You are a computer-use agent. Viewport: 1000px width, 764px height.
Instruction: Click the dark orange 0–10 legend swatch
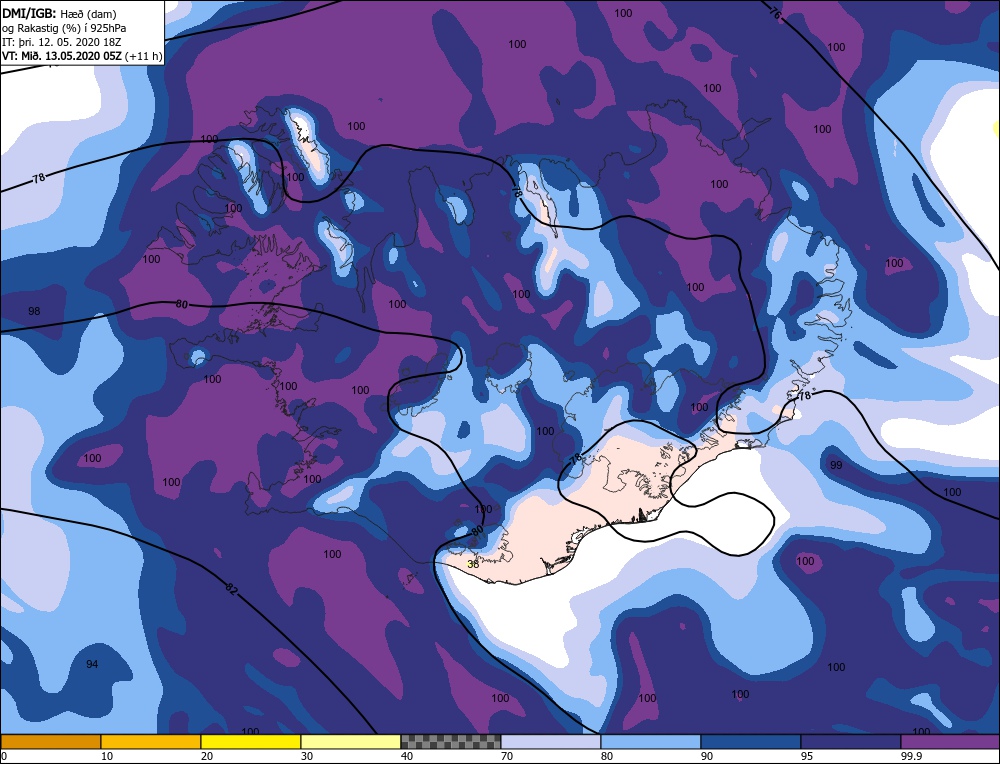(x=51, y=742)
